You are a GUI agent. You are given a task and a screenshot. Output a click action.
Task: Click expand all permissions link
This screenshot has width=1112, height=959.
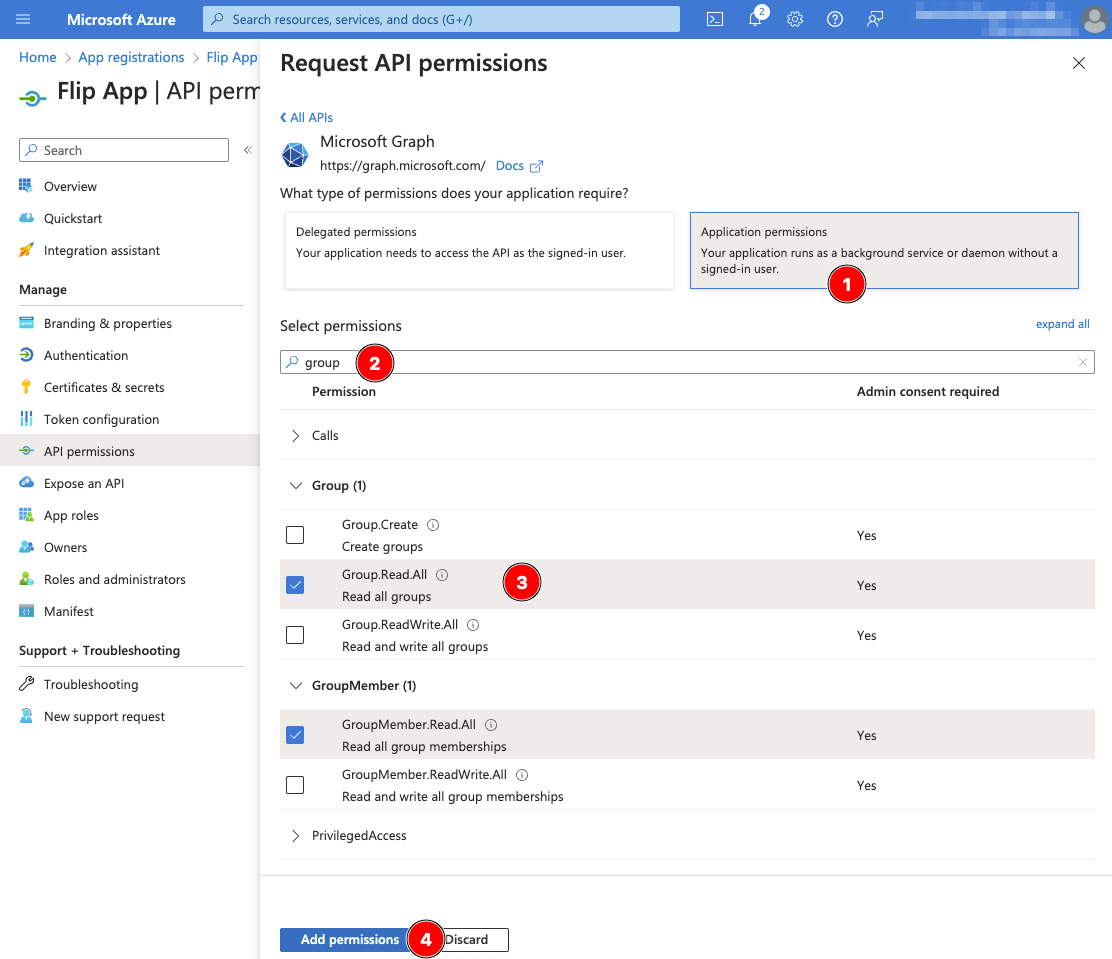1062,324
